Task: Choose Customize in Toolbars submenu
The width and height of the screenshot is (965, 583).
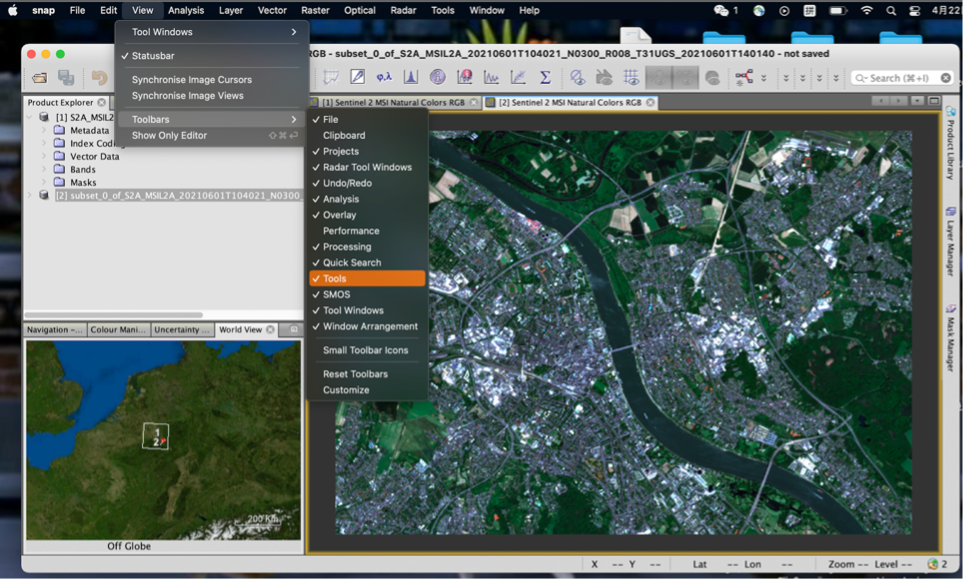Action: pos(346,390)
